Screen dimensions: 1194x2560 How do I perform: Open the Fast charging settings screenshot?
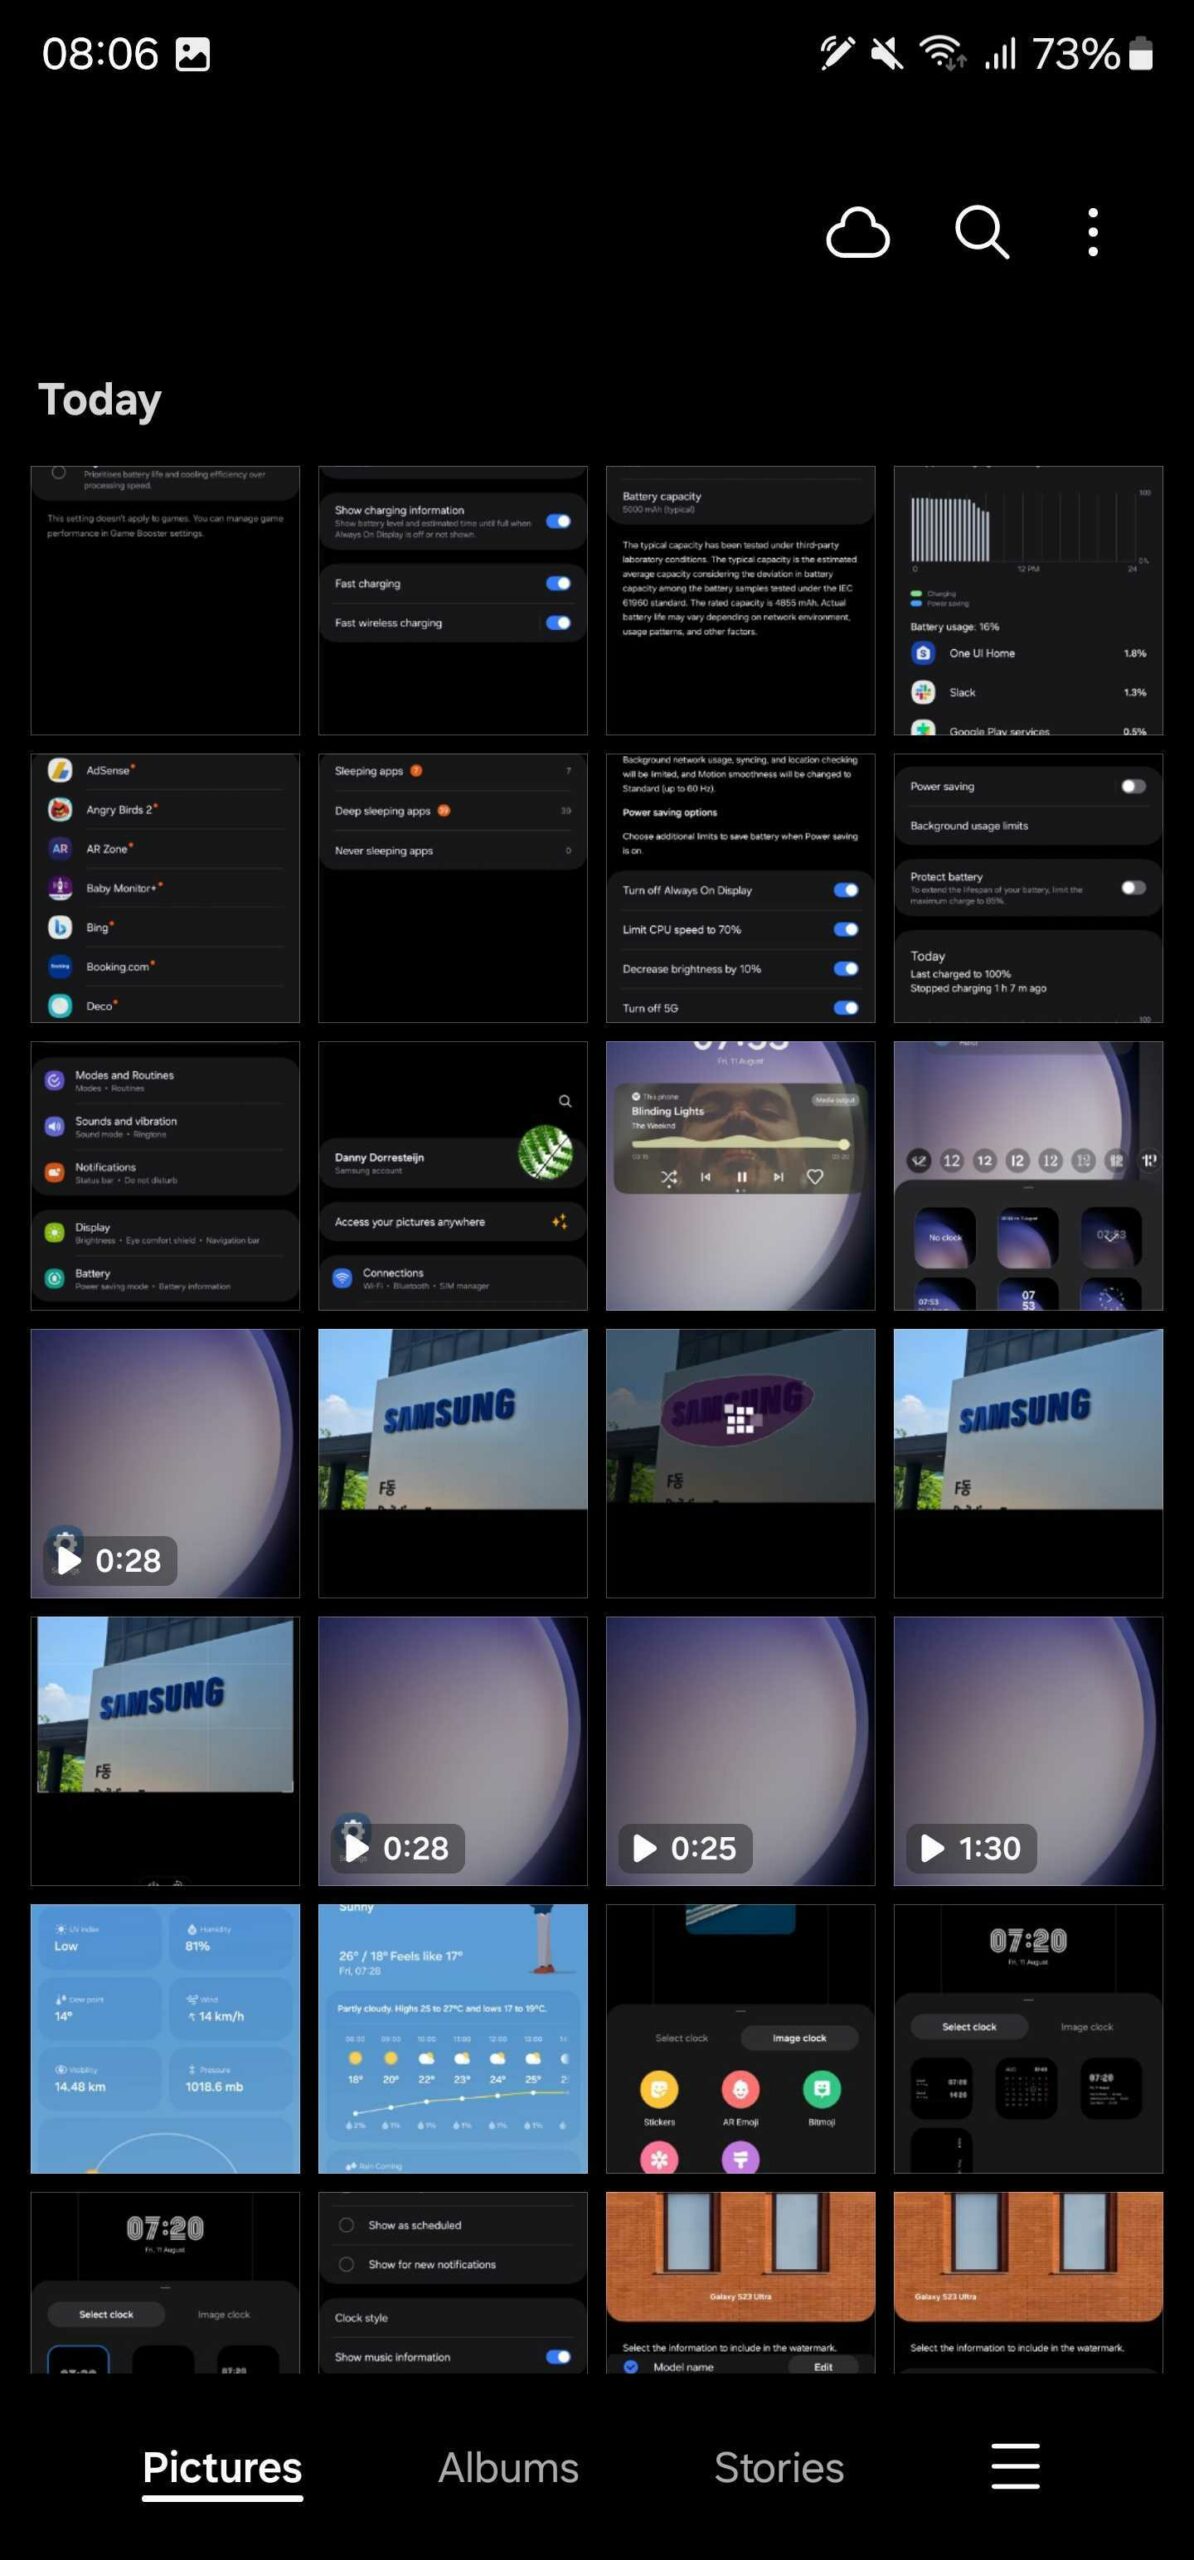452,600
